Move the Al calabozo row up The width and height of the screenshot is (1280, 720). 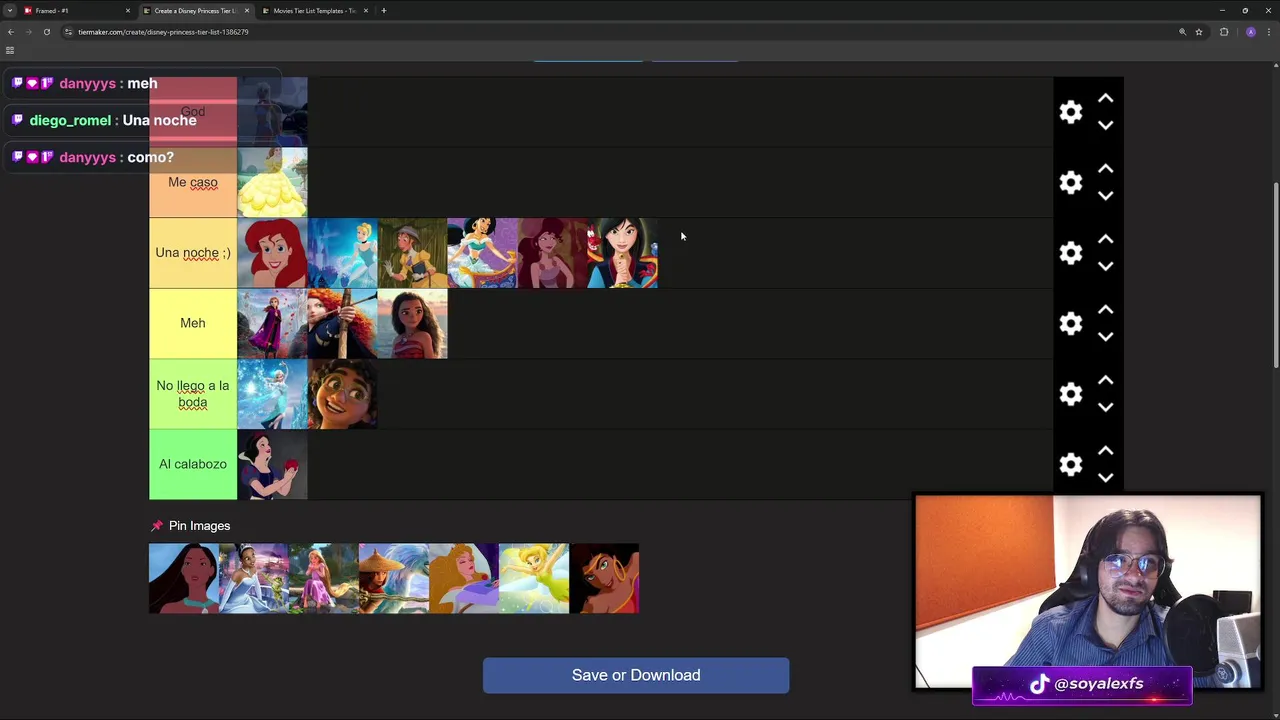(x=1105, y=451)
